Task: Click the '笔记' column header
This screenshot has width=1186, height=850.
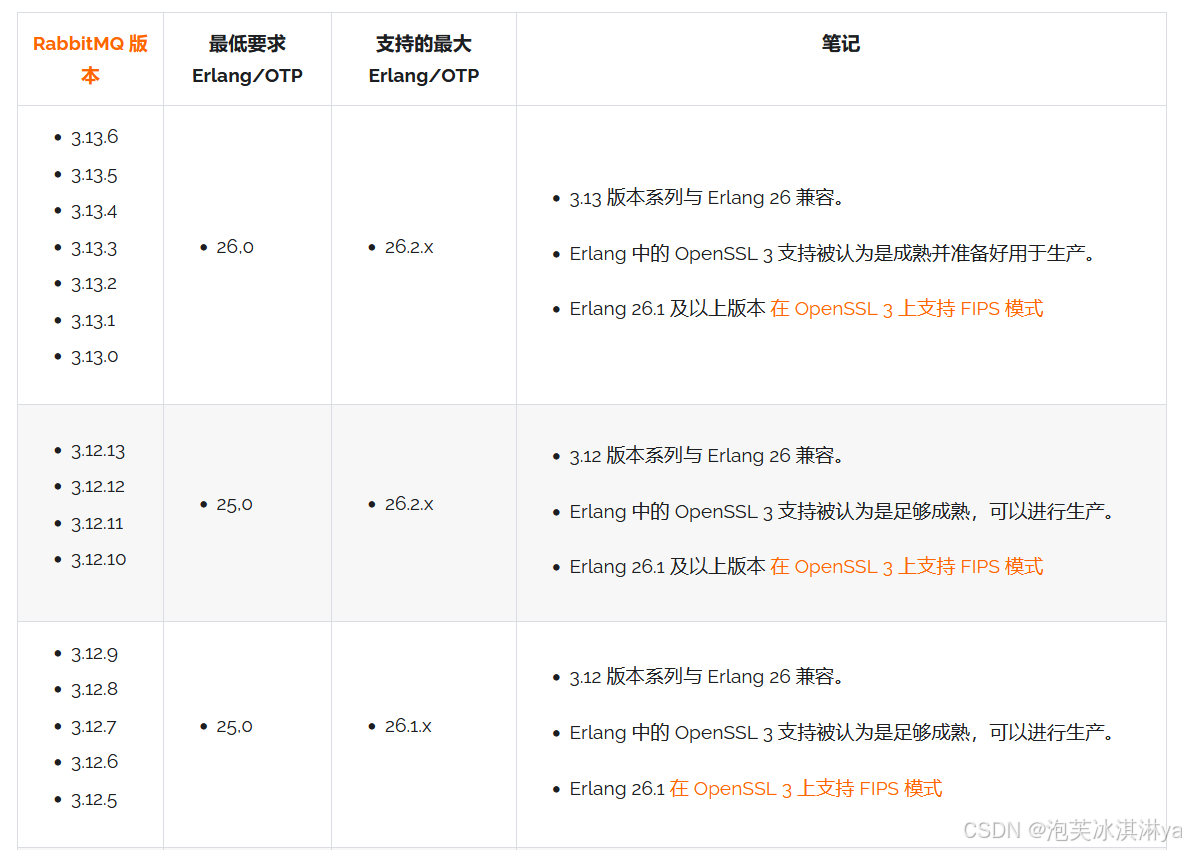Action: point(840,44)
